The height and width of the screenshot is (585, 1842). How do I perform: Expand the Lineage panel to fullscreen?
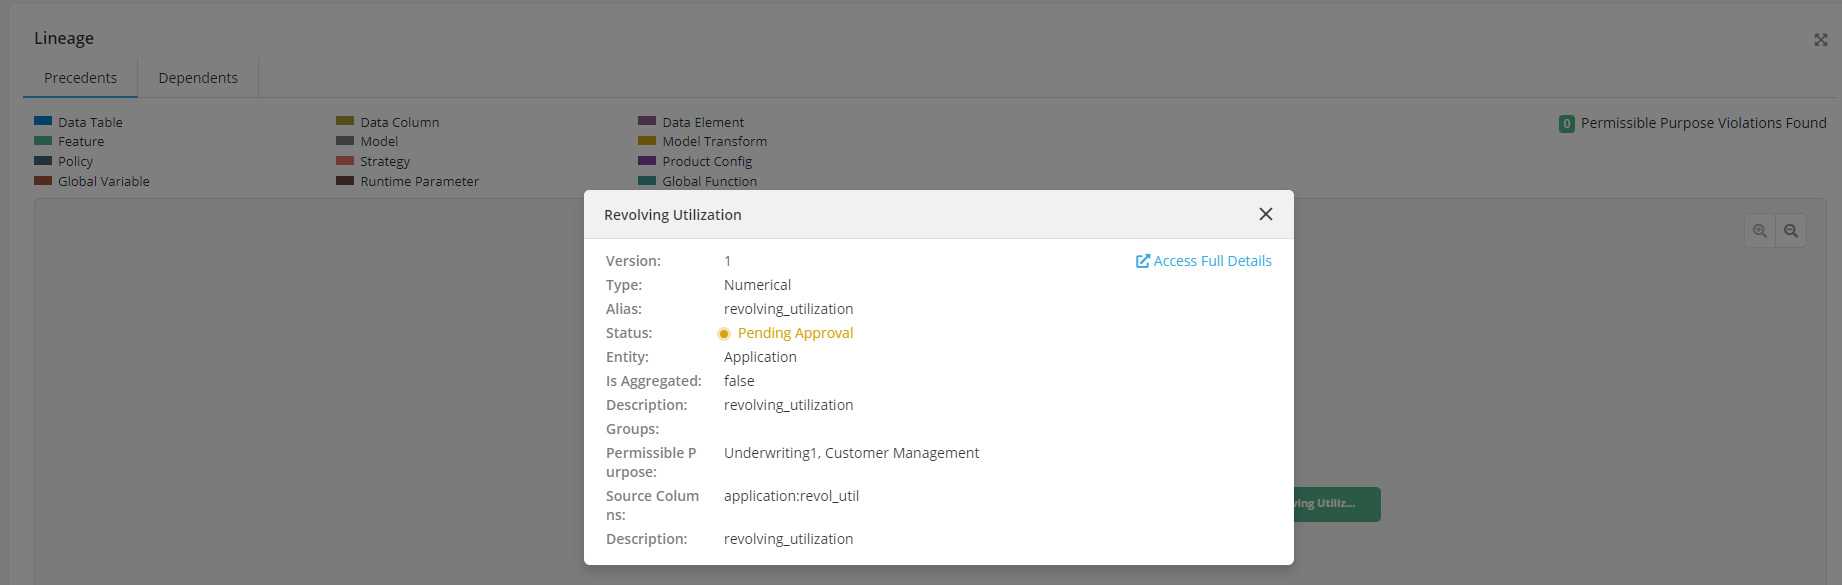(x=1820, y=40)
